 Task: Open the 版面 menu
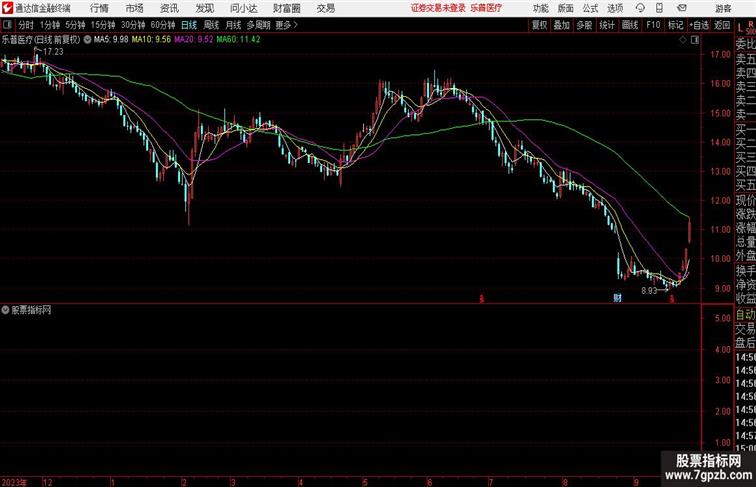coord(566,8)
